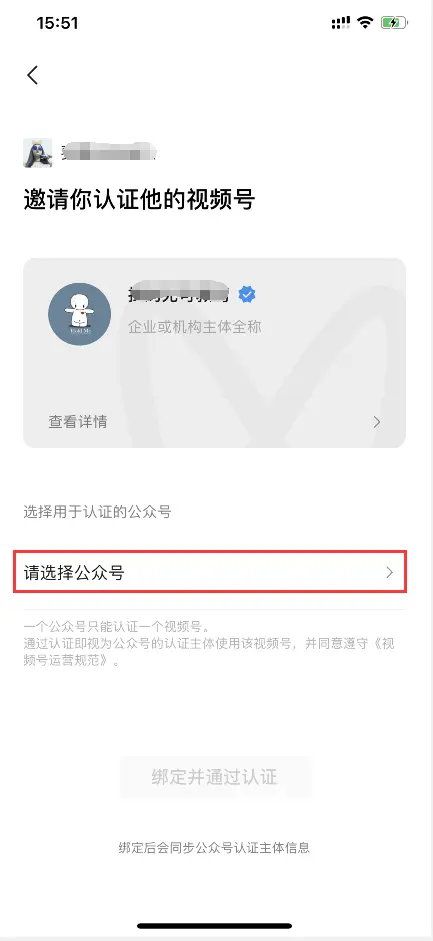Tap the Wi-Fi icon in status bar
This screenshot has height=941, width=433.
tap(365, 23)
